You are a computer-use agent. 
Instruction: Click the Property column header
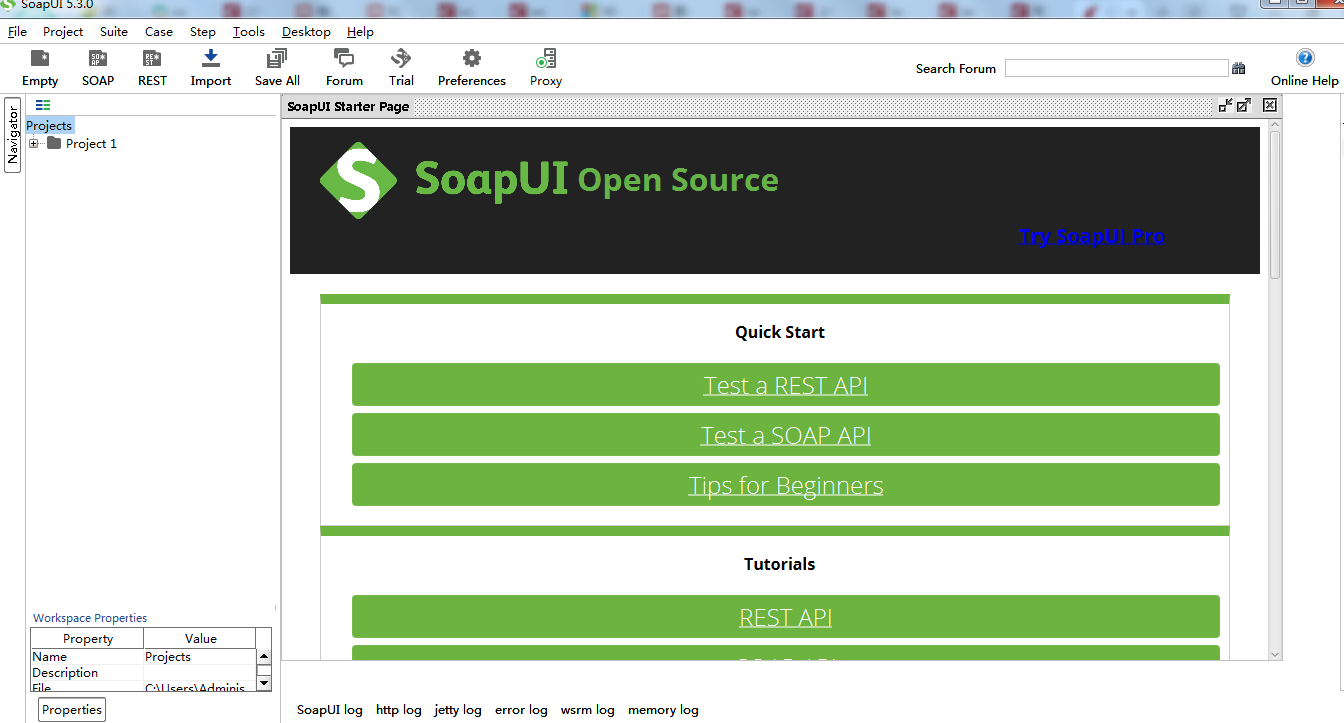click(x=88, y=638)
